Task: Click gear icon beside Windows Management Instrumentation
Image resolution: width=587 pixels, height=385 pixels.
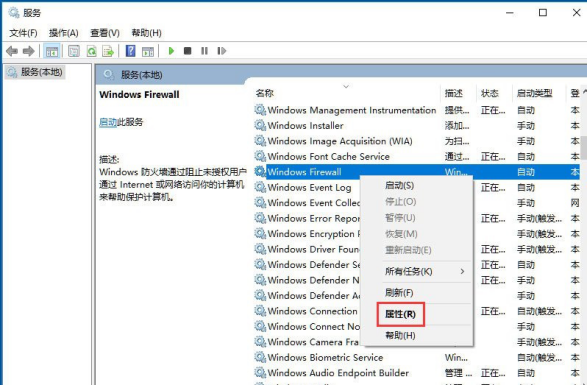Action: 260,110
